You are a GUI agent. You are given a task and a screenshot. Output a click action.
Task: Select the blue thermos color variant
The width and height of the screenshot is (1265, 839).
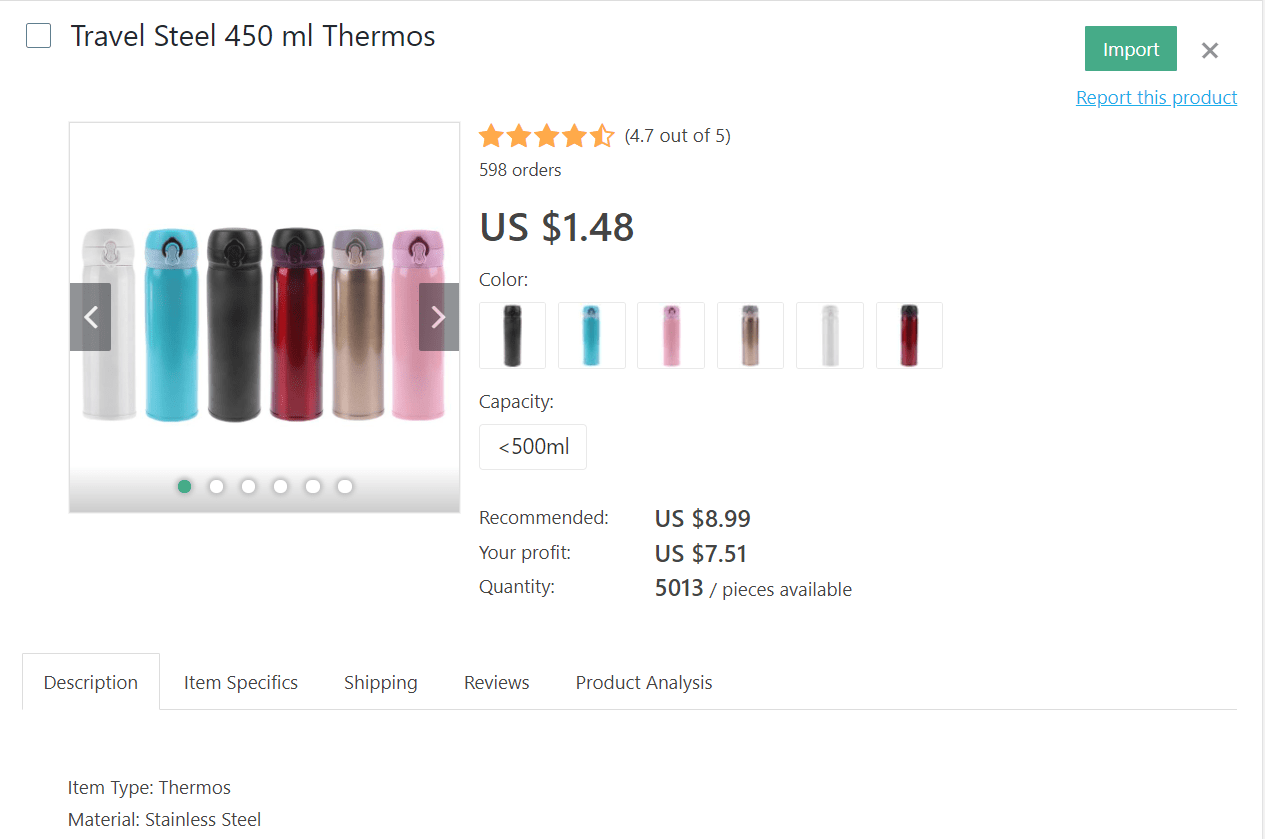591,335
